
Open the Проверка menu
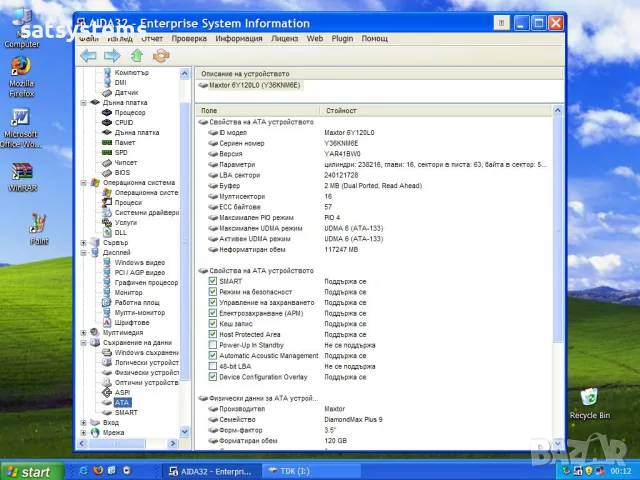pos(189,38)
